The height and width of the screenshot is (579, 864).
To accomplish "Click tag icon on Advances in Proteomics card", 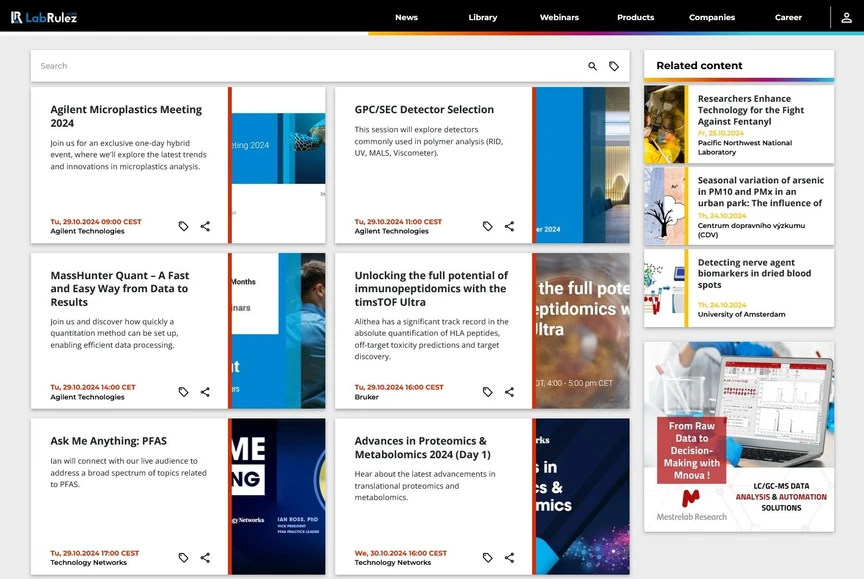I will 488,558.
